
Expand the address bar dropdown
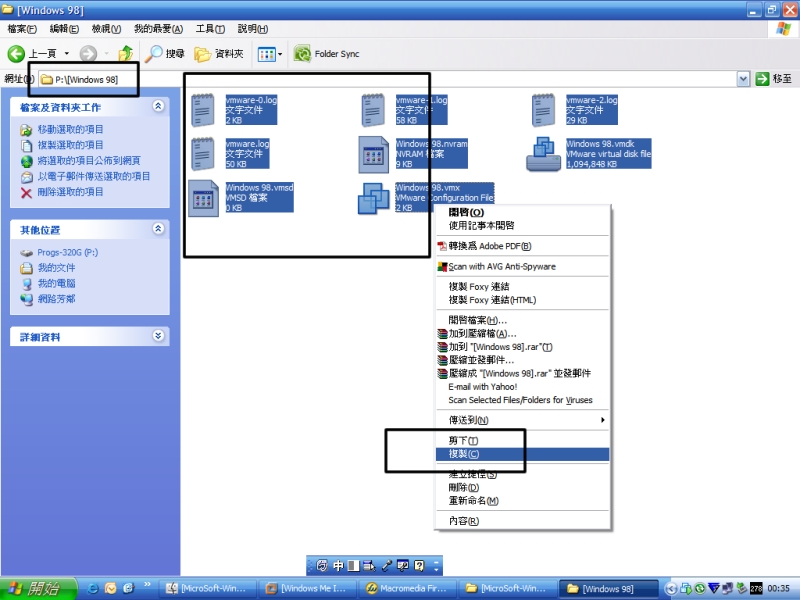click(x=743, y=79)
